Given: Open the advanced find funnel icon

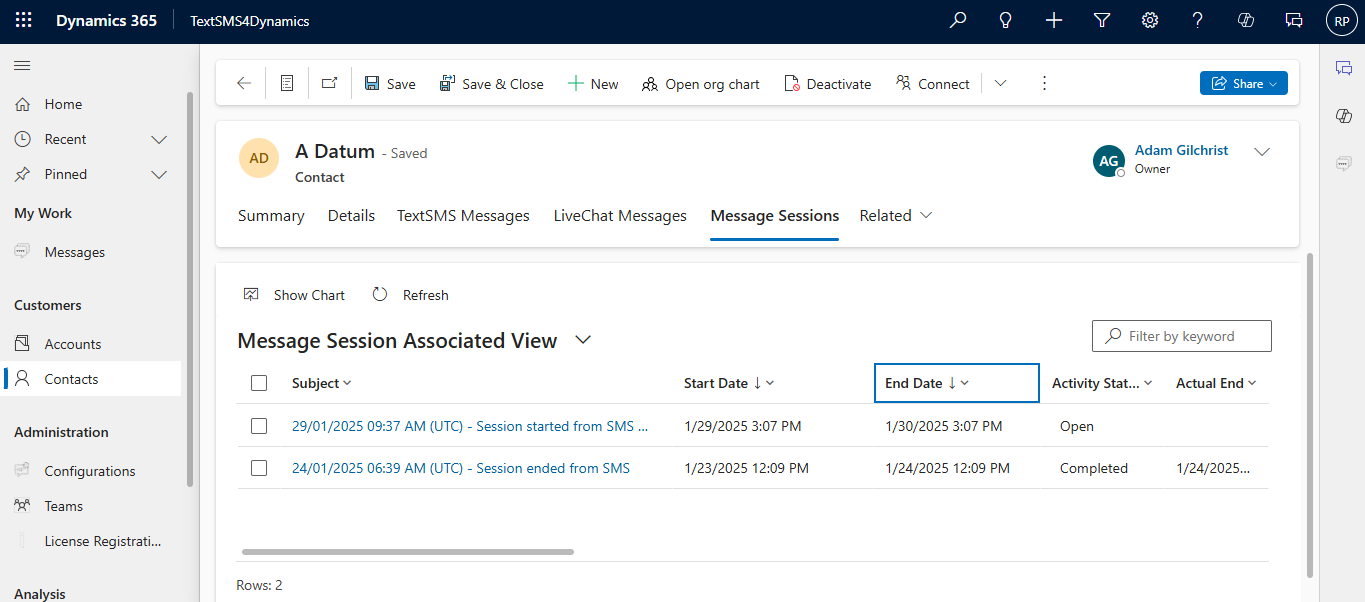Looking at the screenshot, I should click(x=1102, y=20).
